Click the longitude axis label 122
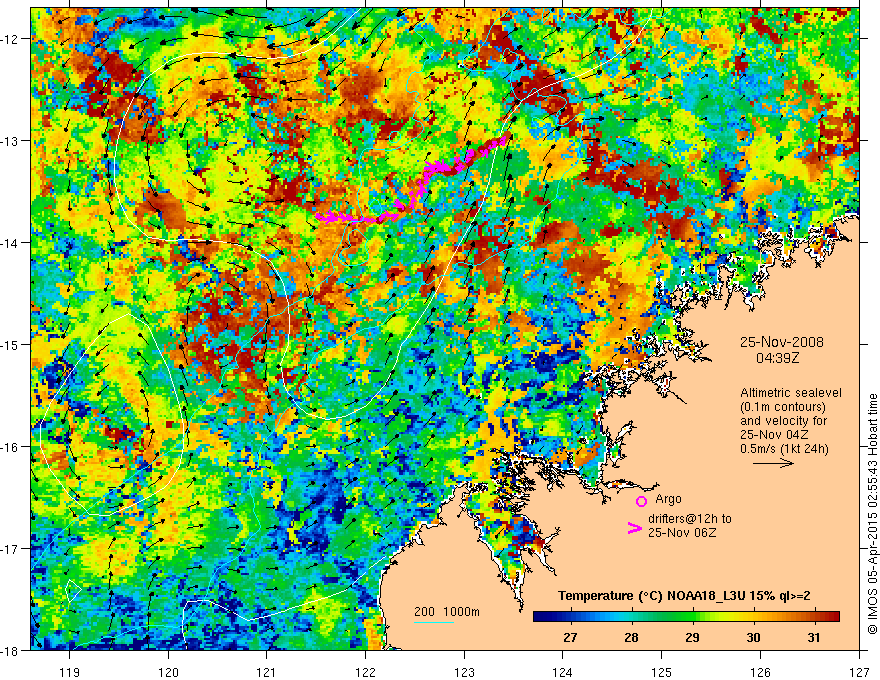Image resolution: width=880 pixels, height=680 pixels. click(365, 672)
